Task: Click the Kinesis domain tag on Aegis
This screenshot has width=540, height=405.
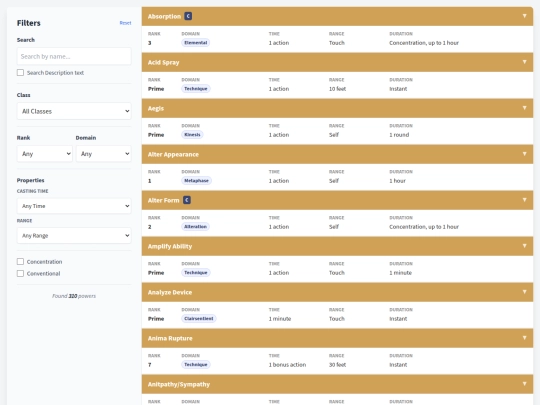Action: click(x=192, y=135)
